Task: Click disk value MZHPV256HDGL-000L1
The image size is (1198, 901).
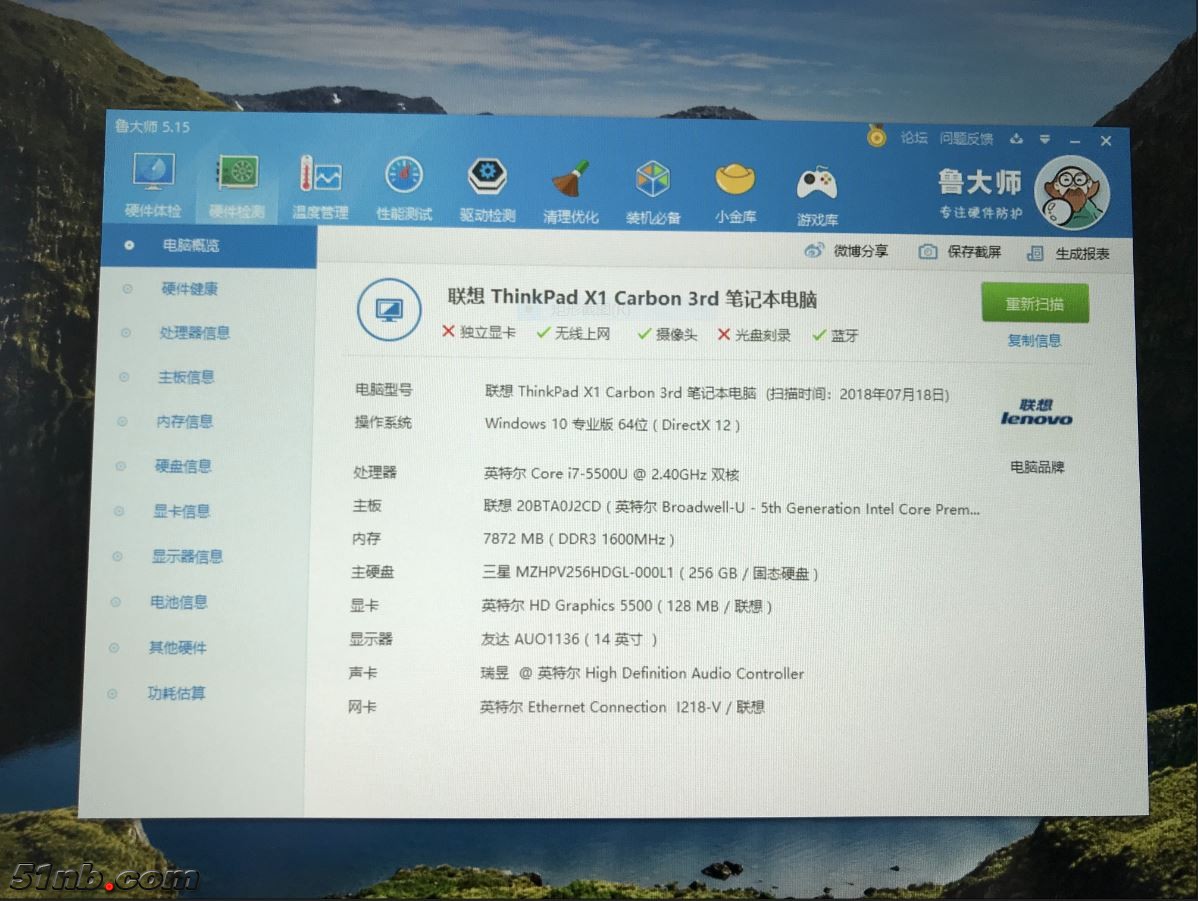Action: (x=650, y=572)
